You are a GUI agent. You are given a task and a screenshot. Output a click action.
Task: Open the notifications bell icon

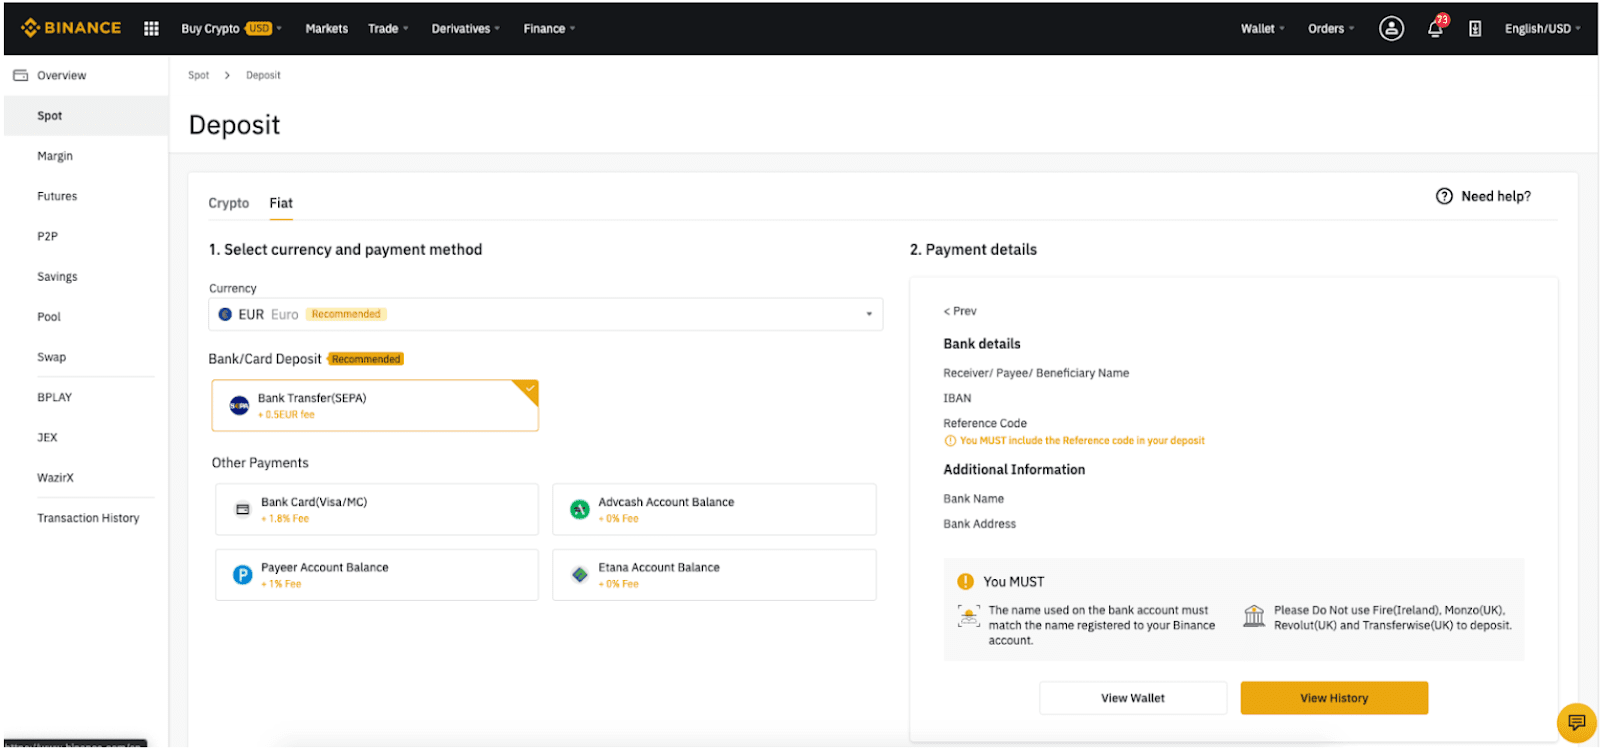coord(1435,28)
